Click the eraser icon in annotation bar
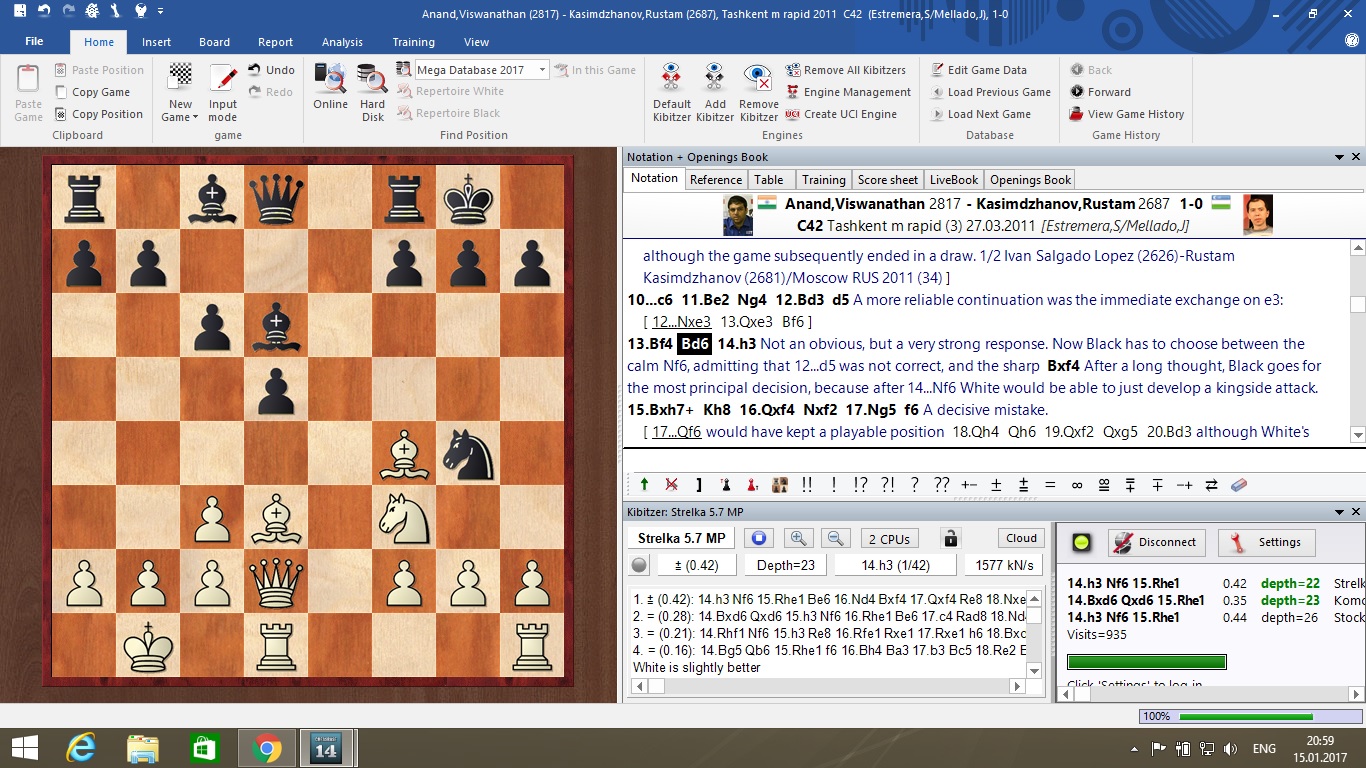The width and height of the screenshot is (1366, 768). tap(1238, 485)
